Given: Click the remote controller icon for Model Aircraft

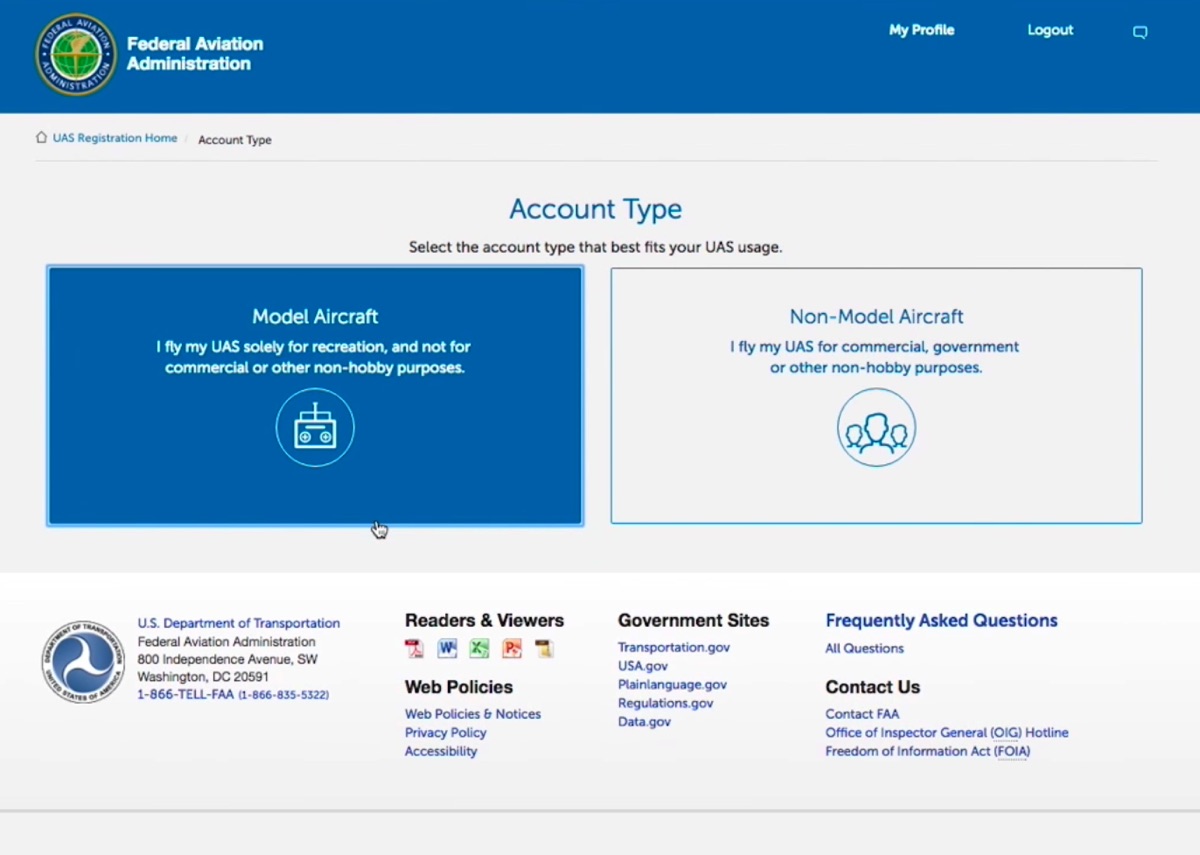Looking at the screenshot, I should click(x=315, y=427).
